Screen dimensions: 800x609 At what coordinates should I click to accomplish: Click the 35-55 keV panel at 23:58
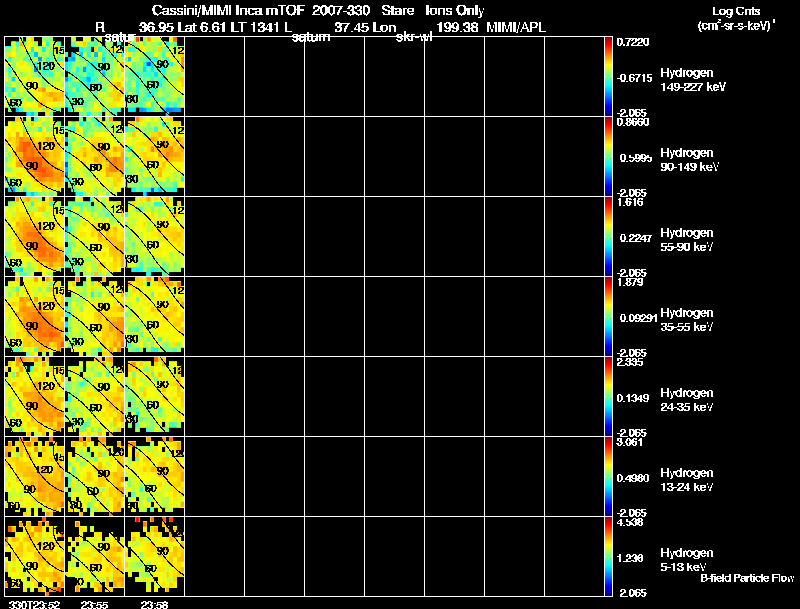[155, 316]
